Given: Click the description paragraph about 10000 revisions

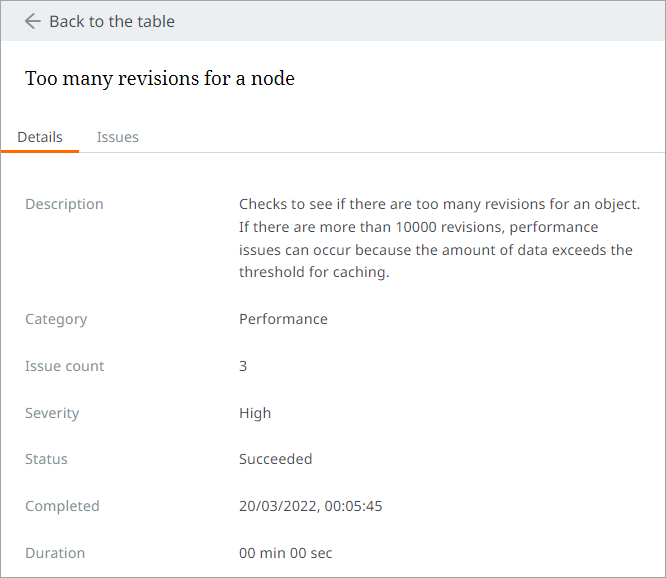Looking at the screenshot, I should point(438,238).
